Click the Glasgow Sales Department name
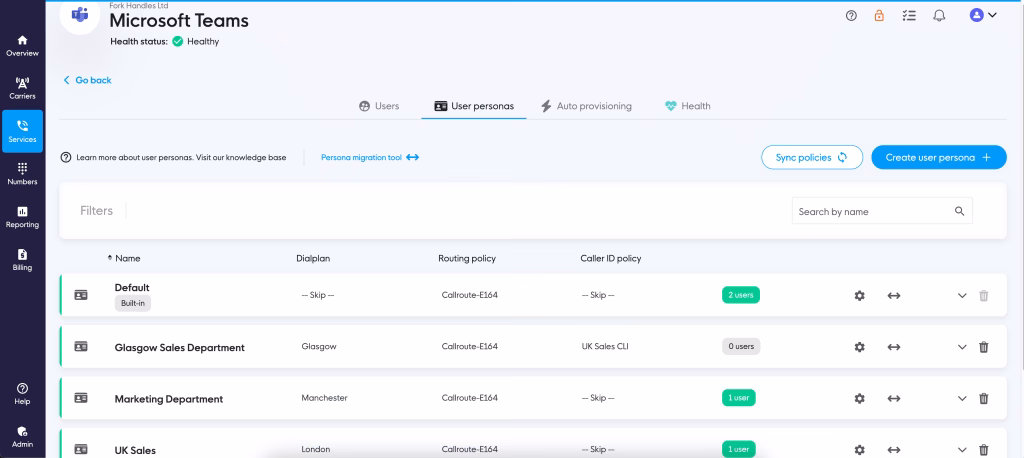Viewport: 1024px width, 458px height. tap(180, 348)
